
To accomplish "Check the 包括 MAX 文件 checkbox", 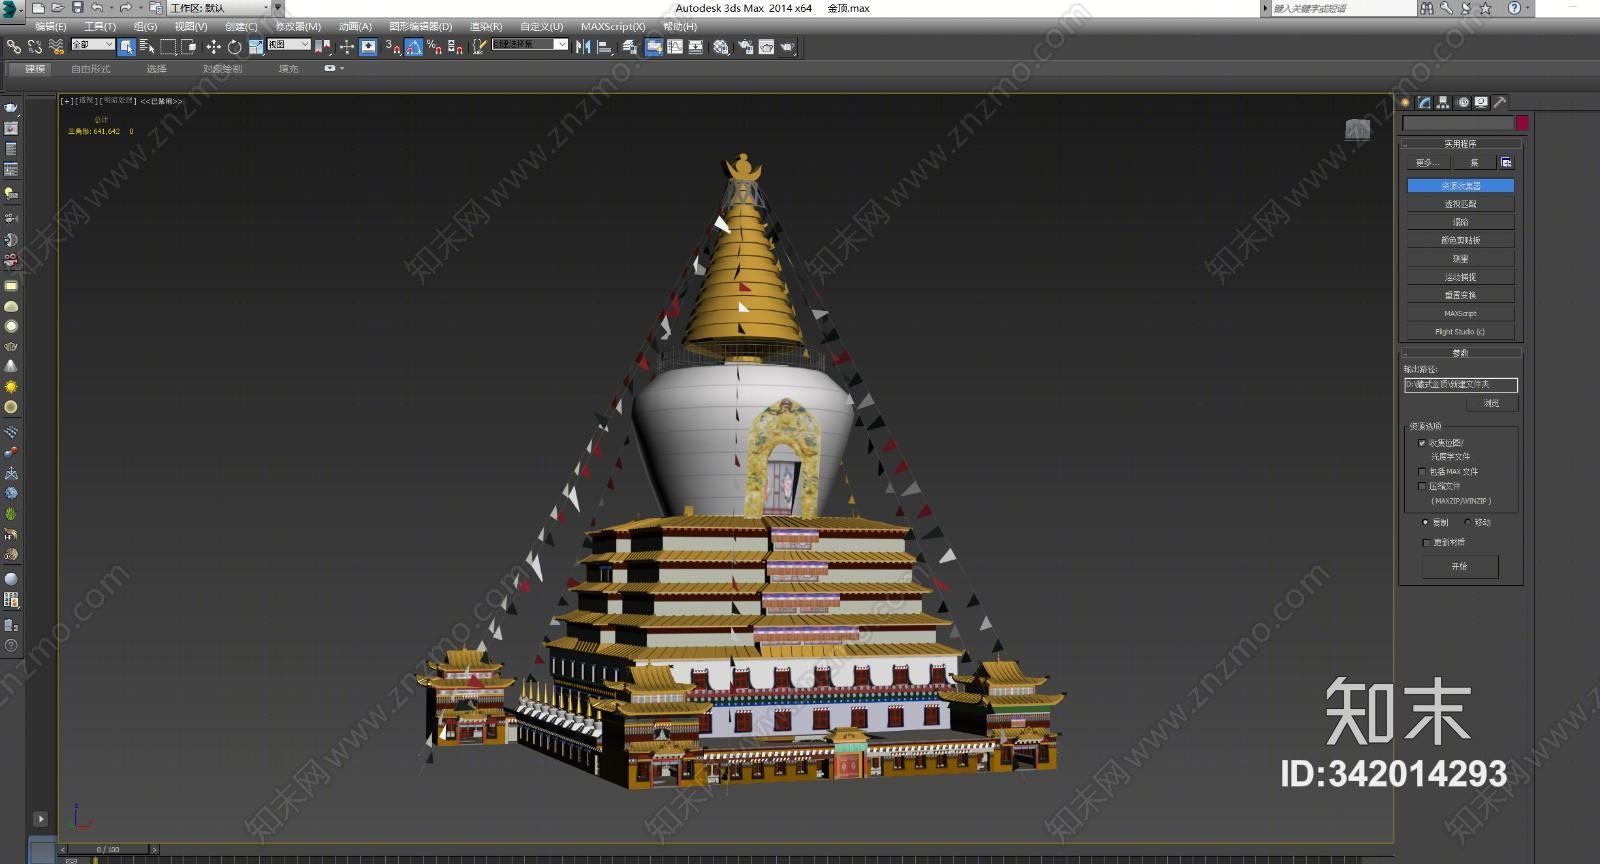I will pyautogui.click(x=1422, y=472).
